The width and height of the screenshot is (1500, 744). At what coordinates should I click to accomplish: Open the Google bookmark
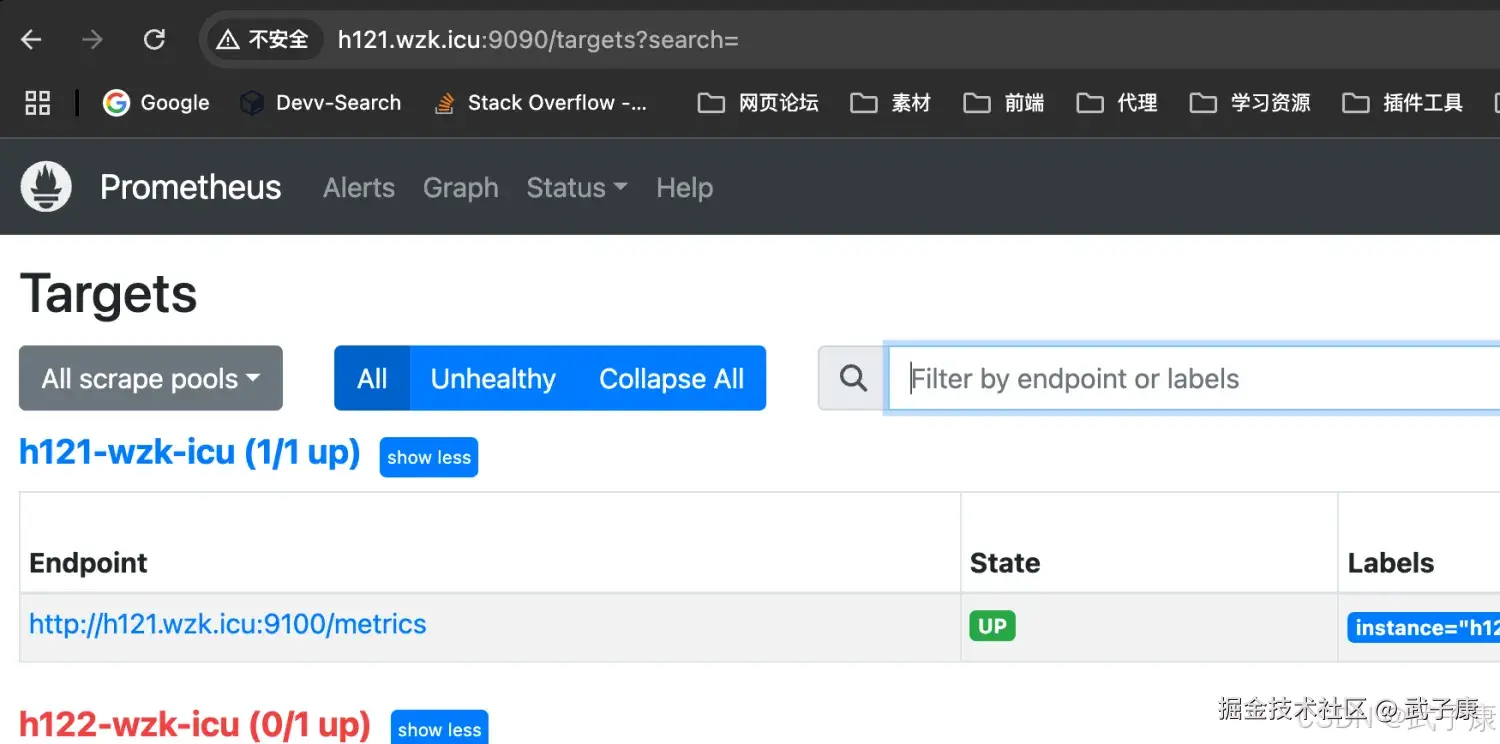click(156, 102)
